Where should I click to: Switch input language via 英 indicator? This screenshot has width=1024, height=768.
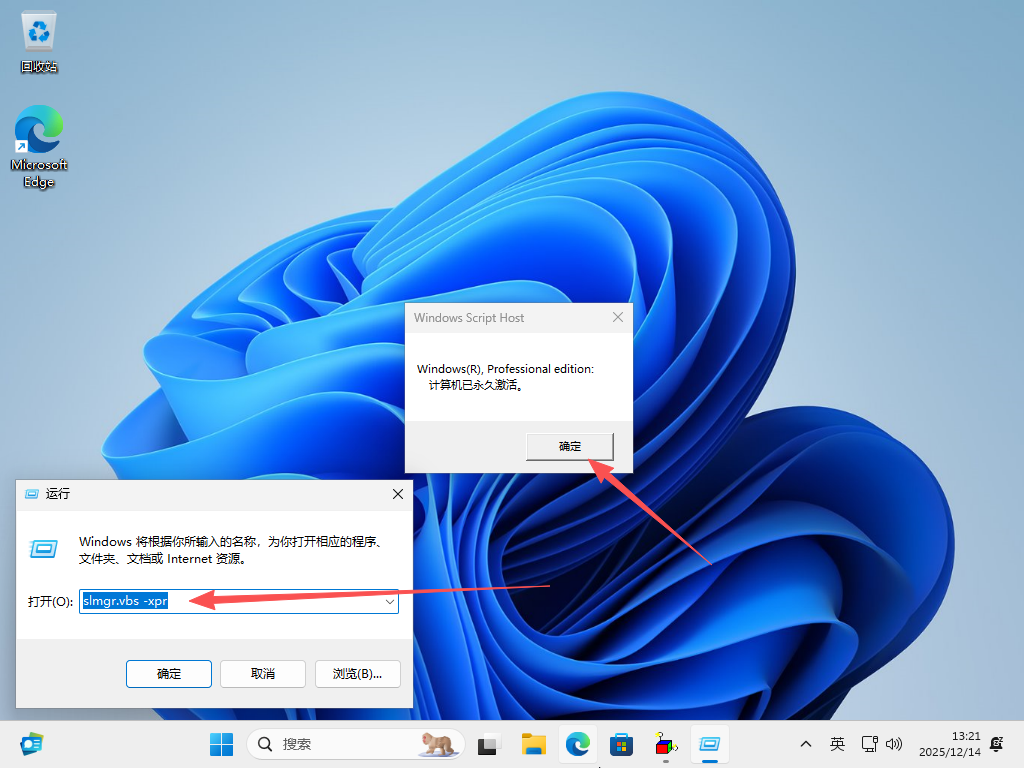tap(837, 744)
